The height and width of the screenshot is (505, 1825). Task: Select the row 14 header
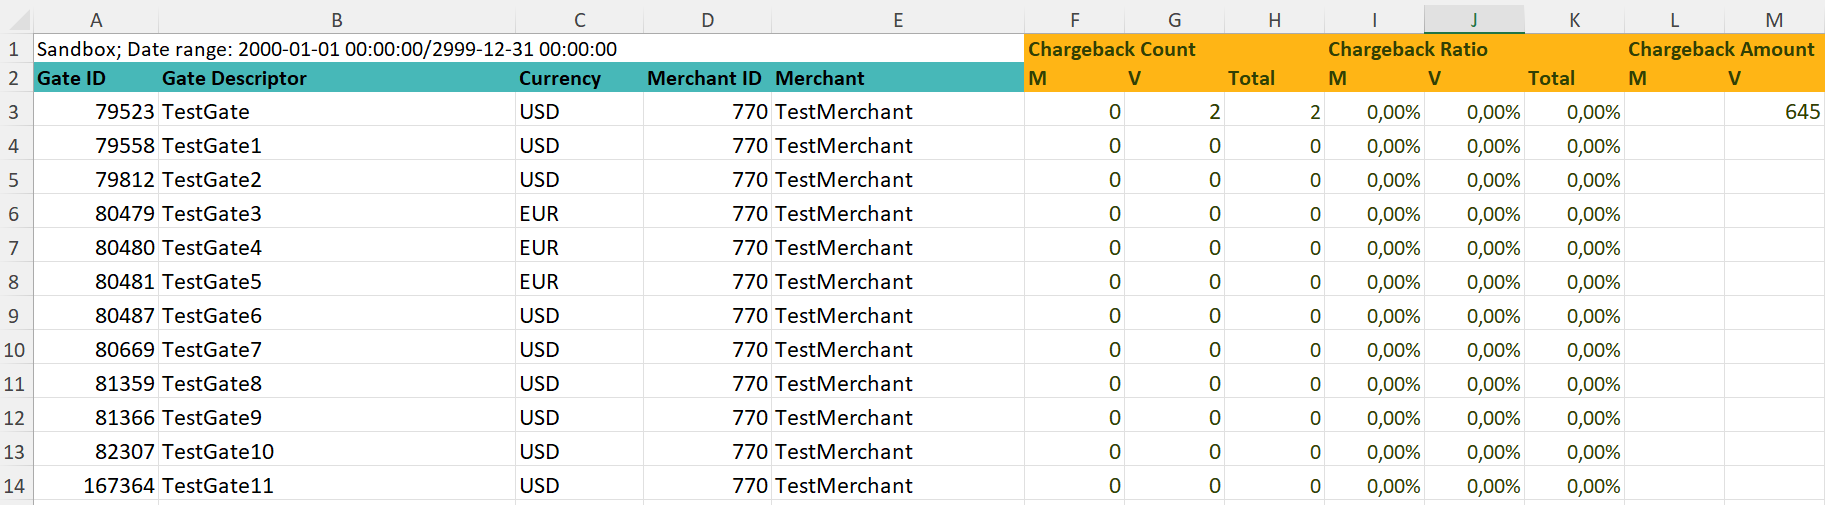(x=15, y=486)
